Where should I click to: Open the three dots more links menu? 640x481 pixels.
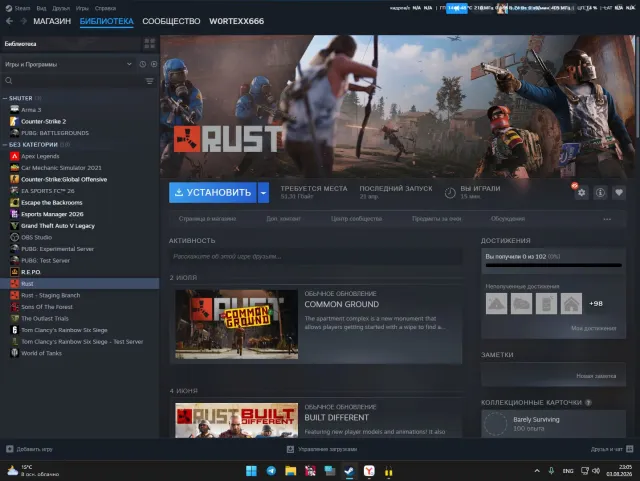point(607,219)
